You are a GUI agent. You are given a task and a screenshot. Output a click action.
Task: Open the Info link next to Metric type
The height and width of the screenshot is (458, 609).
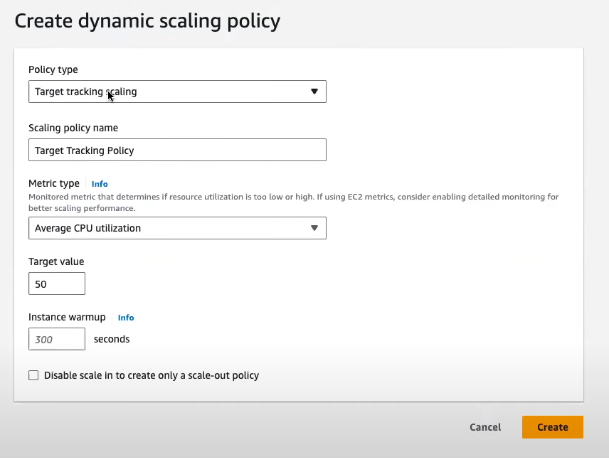(x=99, y=184)
